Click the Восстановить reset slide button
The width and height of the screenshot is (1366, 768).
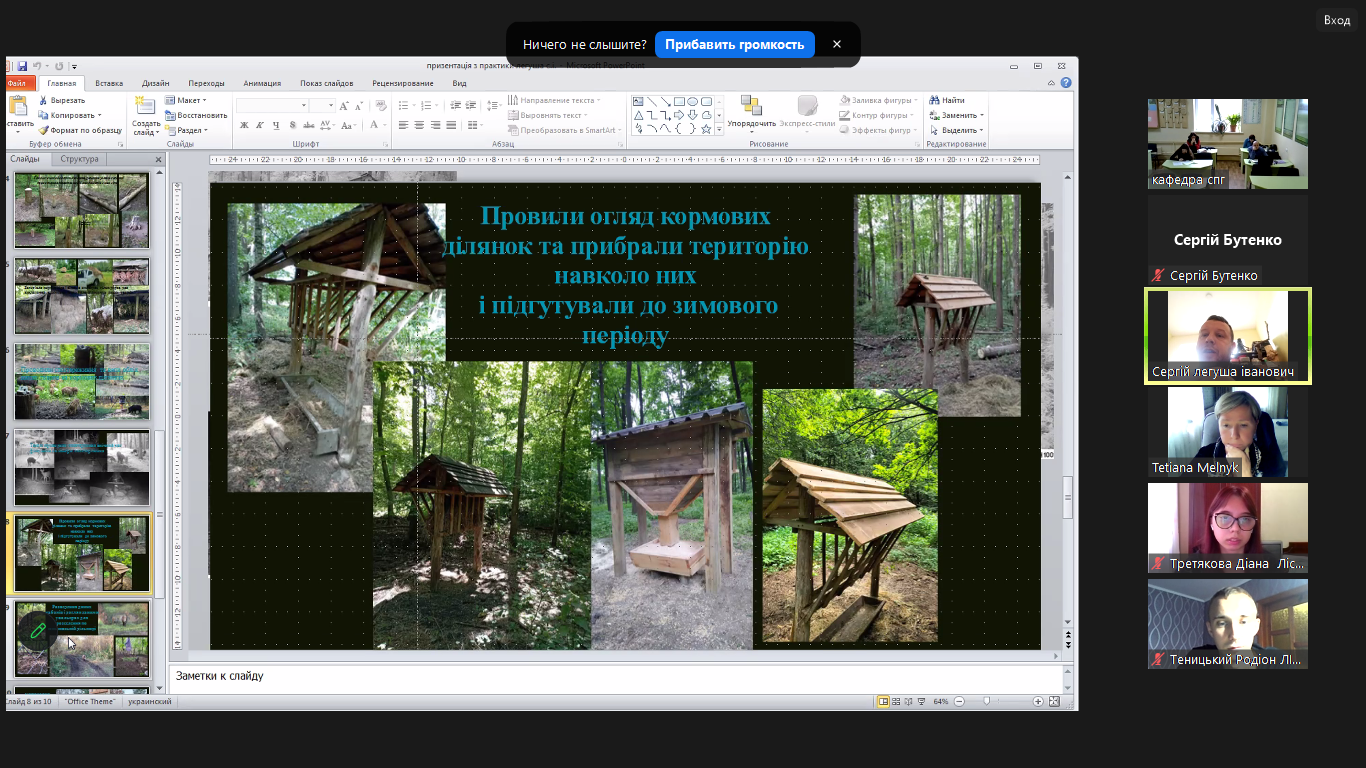196,115
